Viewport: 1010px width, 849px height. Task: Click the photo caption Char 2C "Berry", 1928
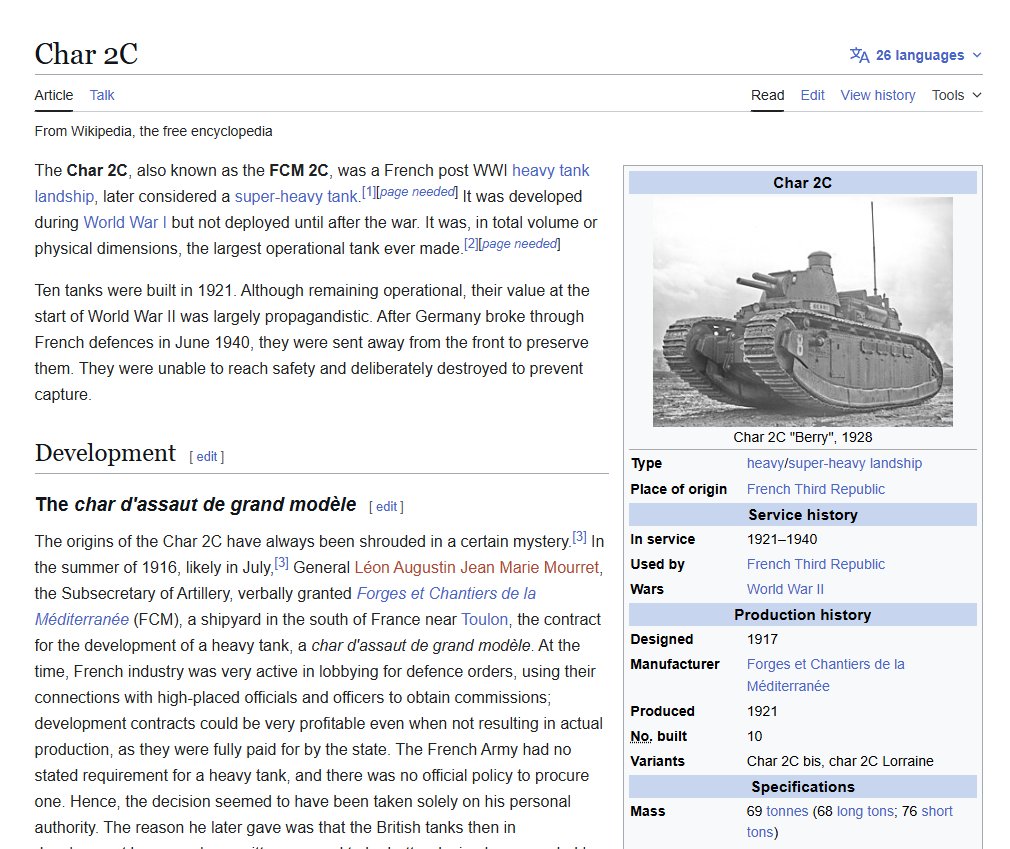[803, 437]
